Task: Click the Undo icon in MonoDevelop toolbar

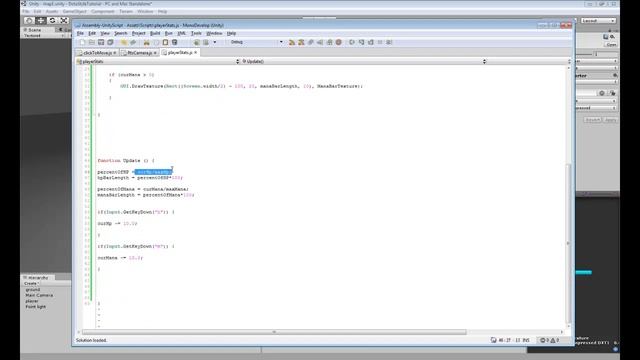Action: tap(124, 42)
